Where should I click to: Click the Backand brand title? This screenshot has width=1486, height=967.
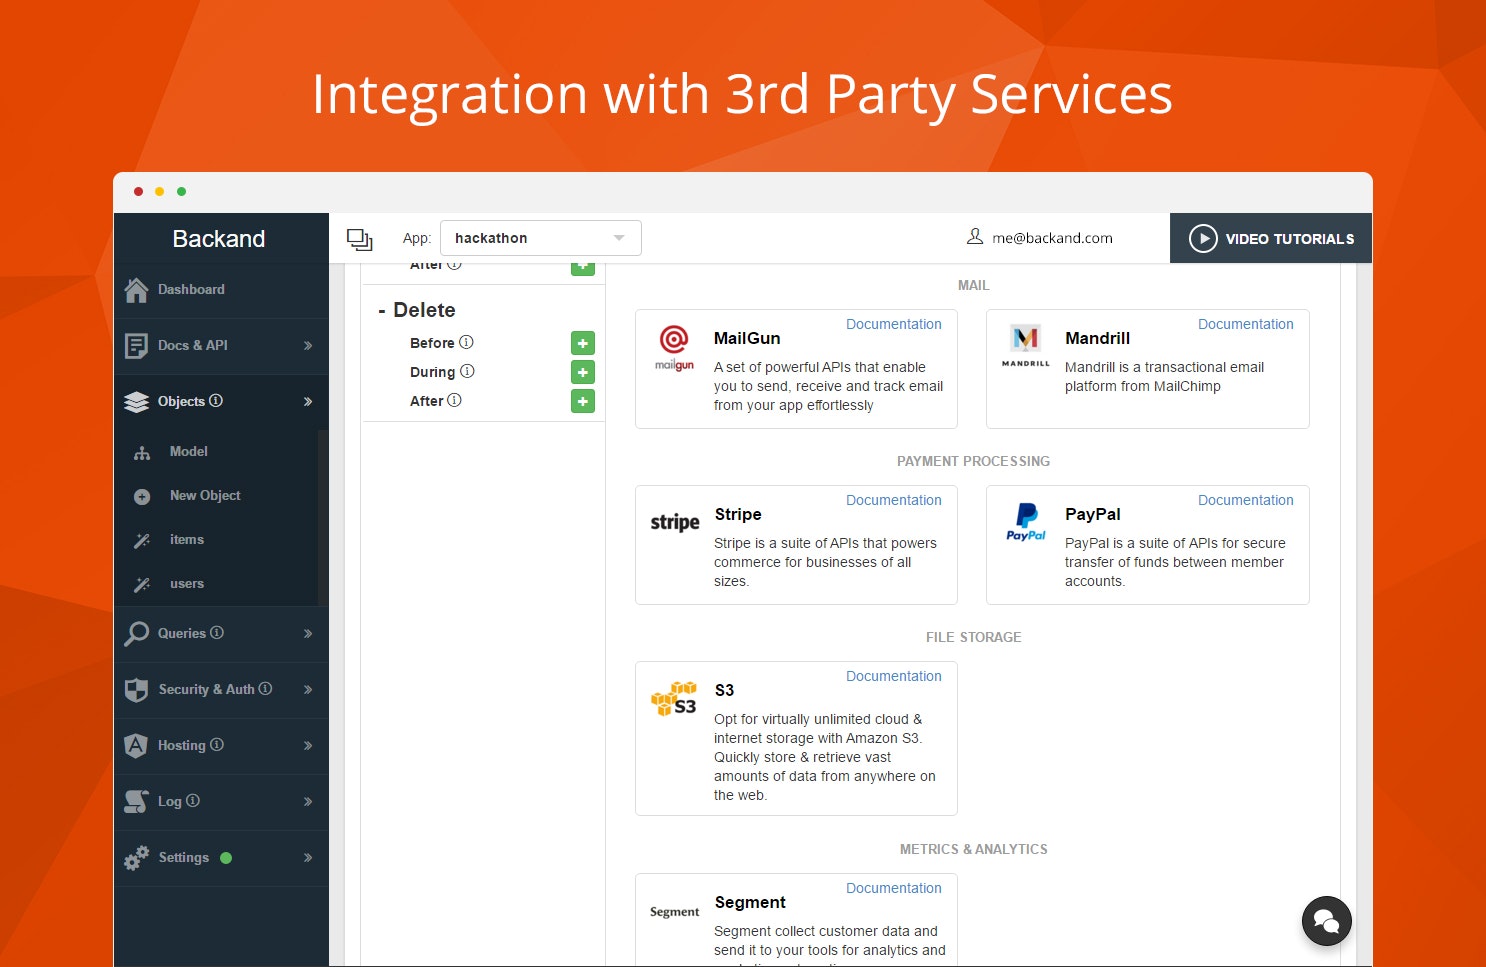219,239
